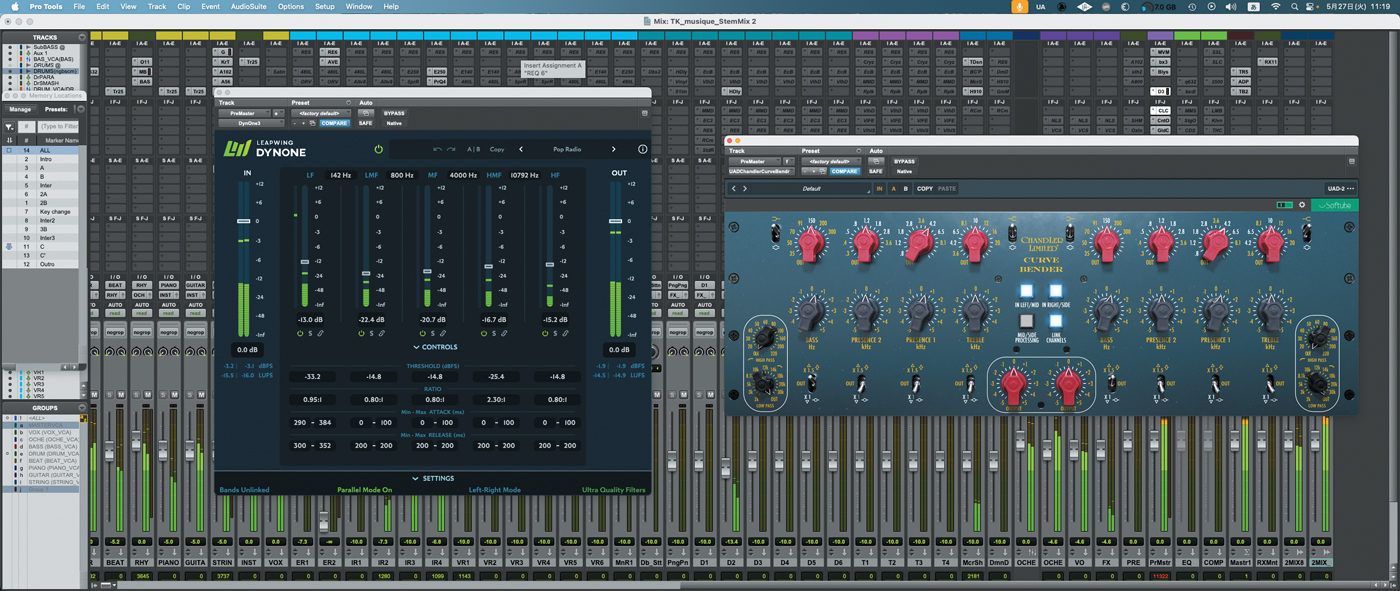Toggle LINK CHANNELS button

[1055, 321]
